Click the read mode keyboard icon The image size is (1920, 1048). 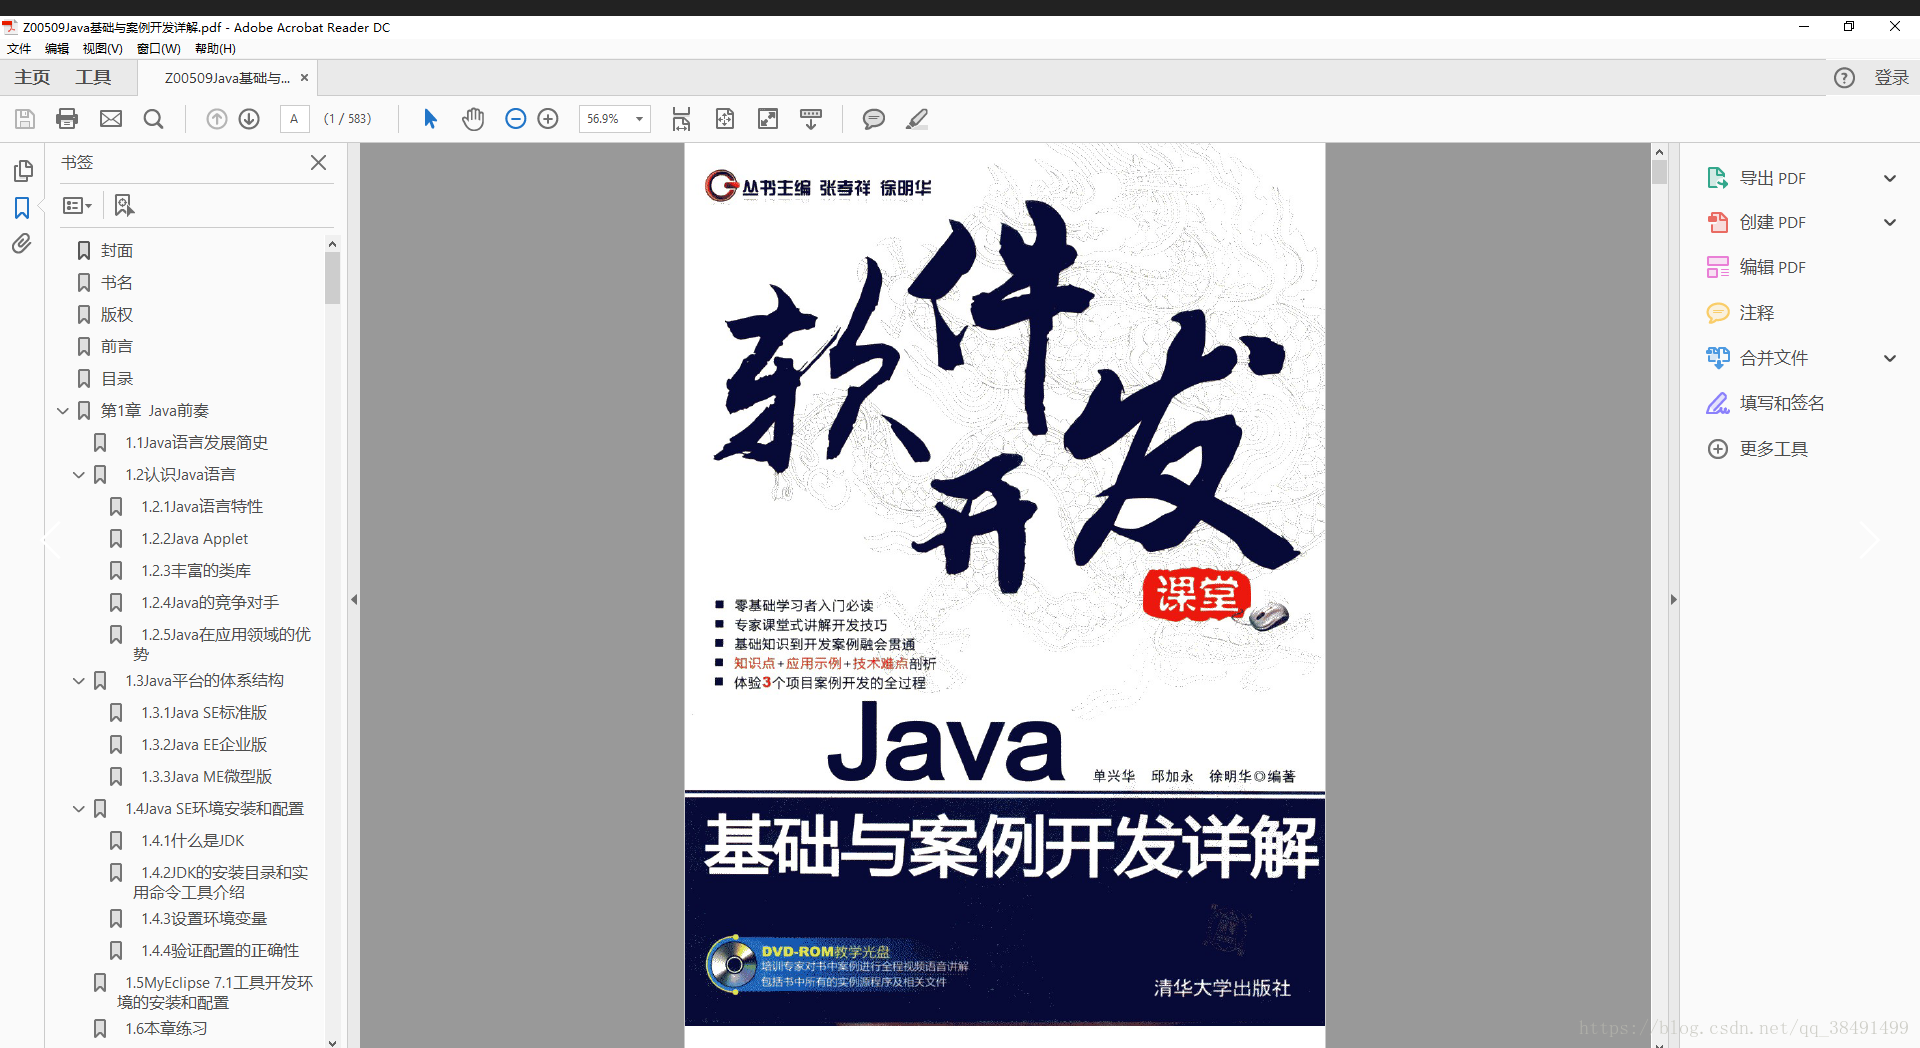point(811,119)
